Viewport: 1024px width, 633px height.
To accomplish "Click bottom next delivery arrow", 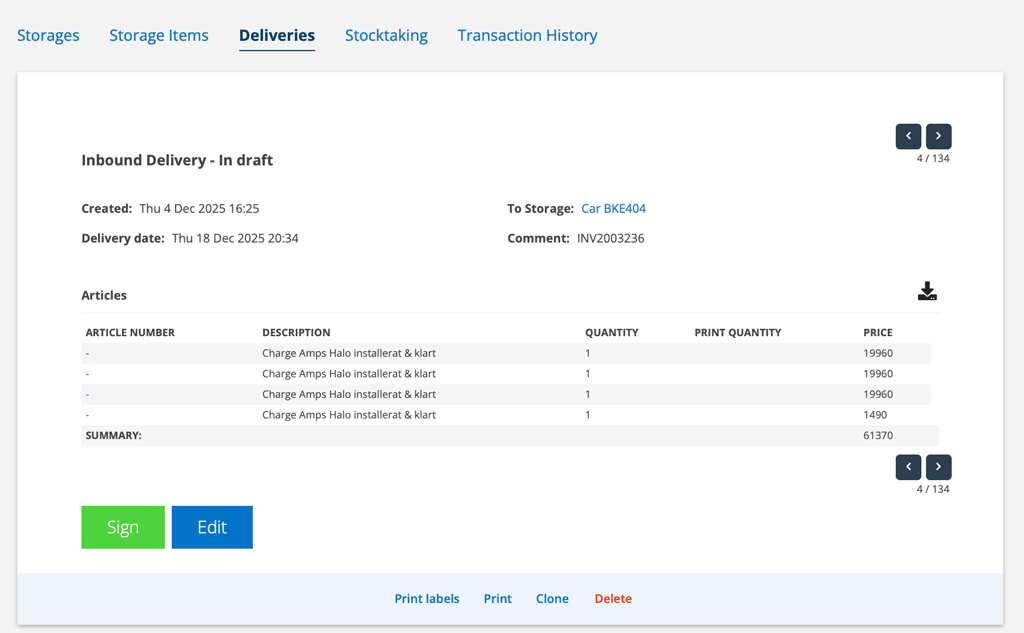I will pos(938,467).
